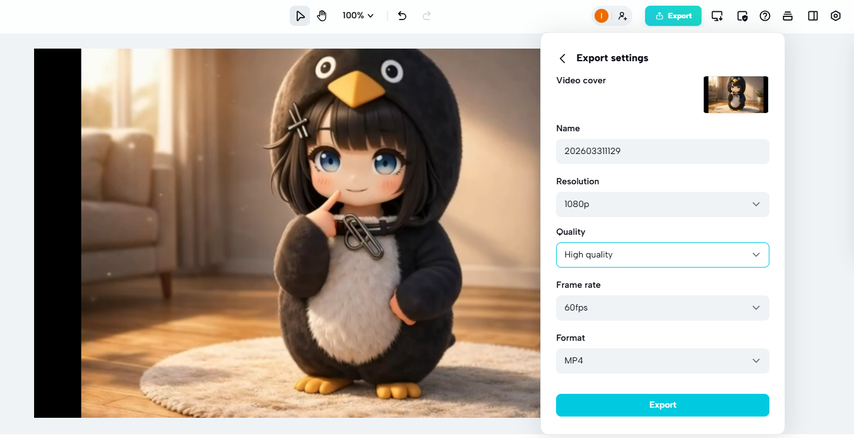Open the hexagon settings icon
This screenshot has height=438, width=854.
point(835,16)
